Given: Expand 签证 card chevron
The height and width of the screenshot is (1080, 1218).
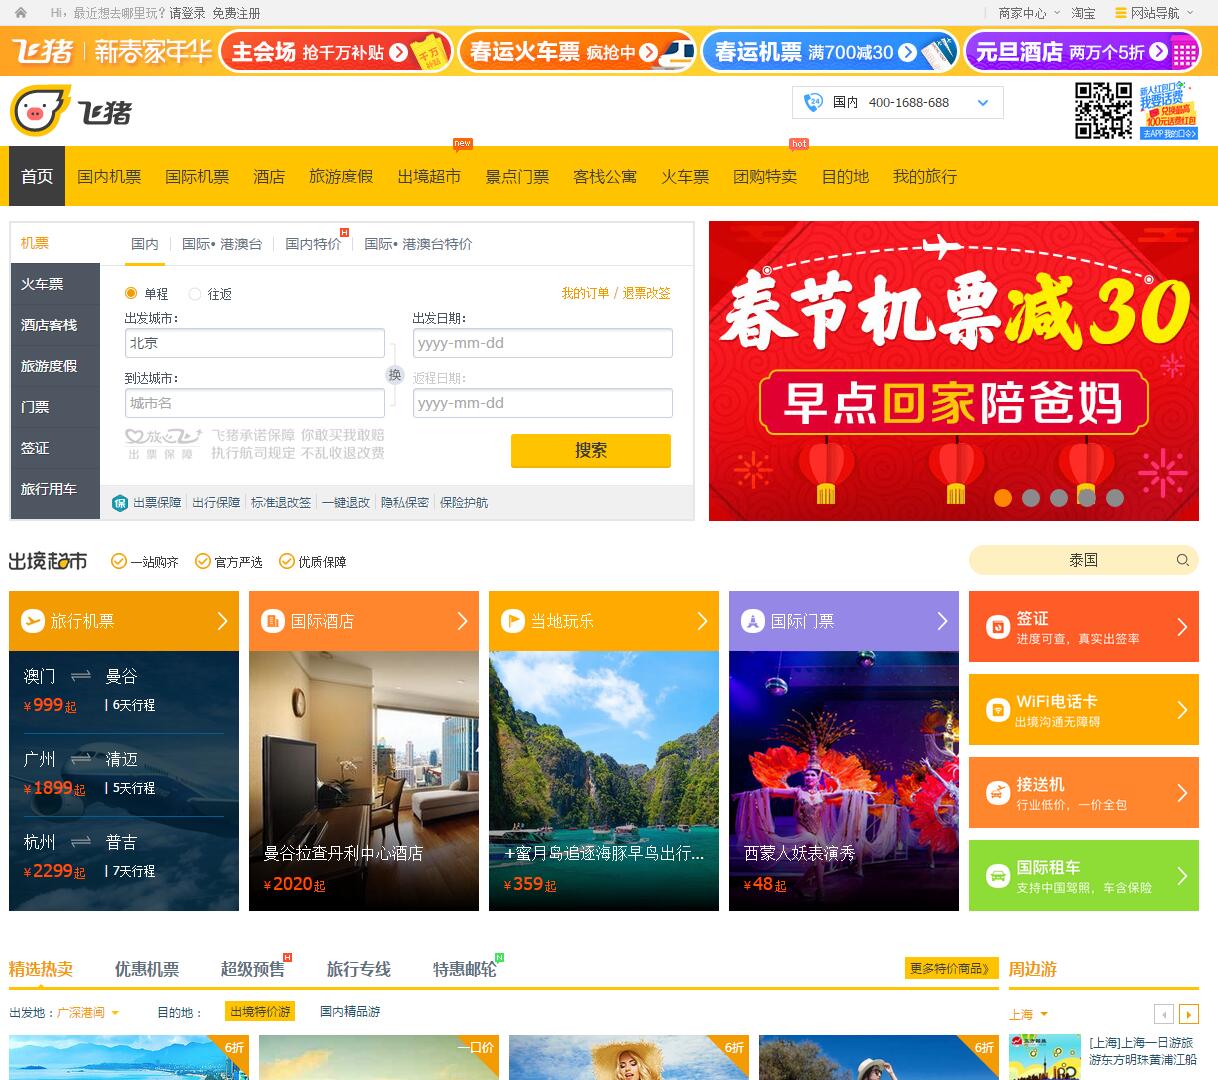Looking at the screenshot, I should [1182, 627].
